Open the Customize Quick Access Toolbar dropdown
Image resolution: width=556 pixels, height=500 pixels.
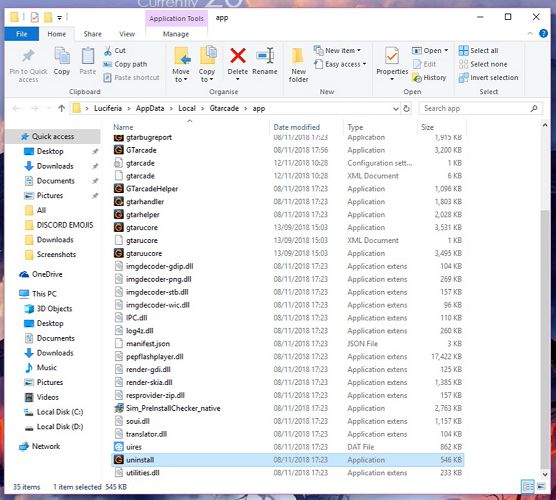(59, 17)
